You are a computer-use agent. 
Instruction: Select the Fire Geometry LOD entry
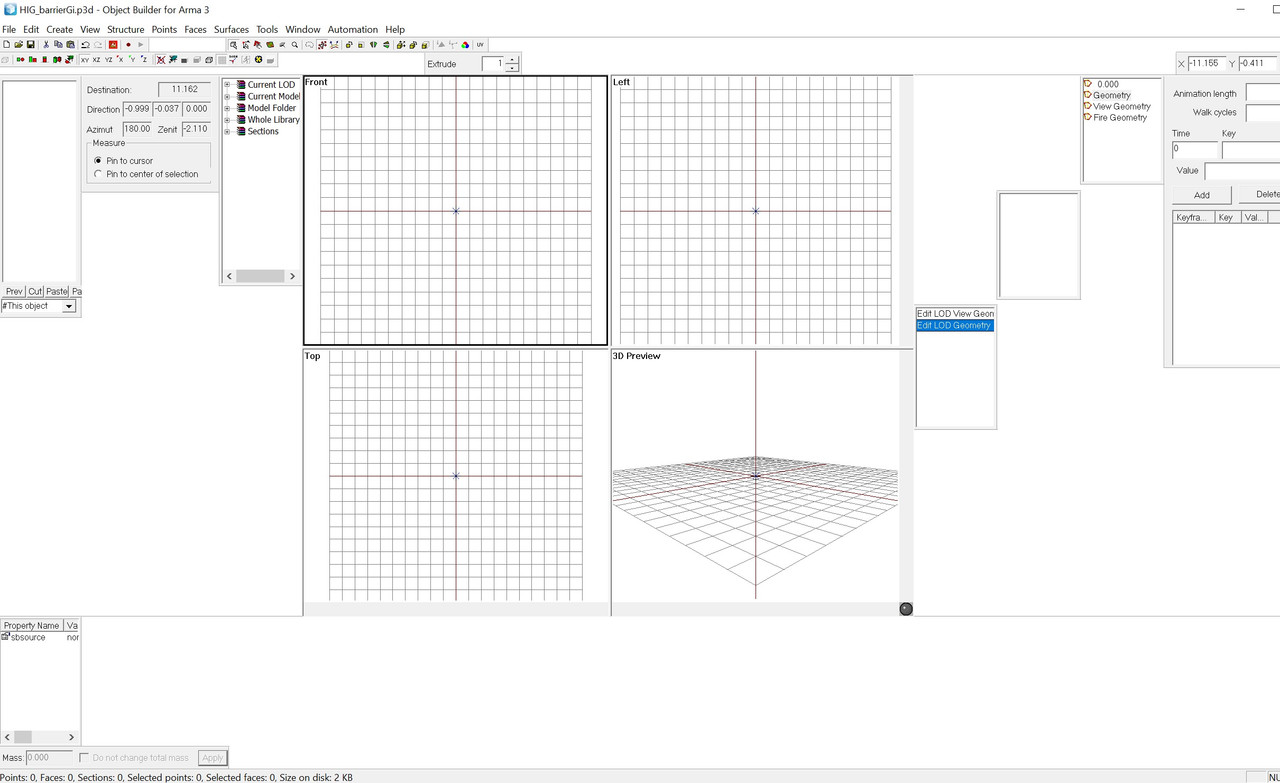pos(1119,117)
